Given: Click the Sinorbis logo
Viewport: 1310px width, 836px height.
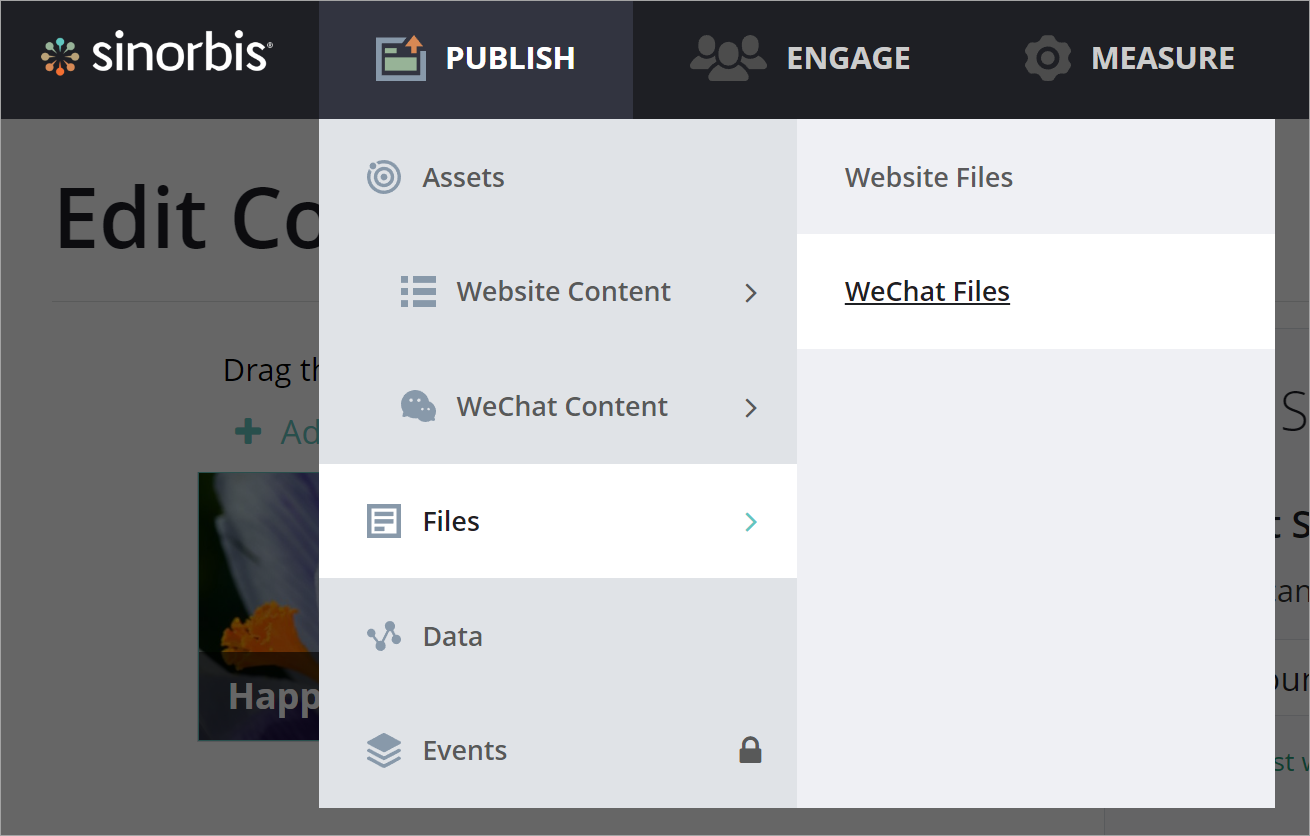Looking at the screenshot, I should click(x=157, y=57).
